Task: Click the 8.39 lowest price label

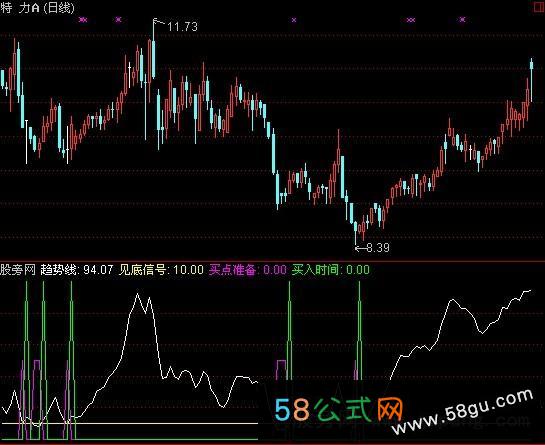Action: 378,248
